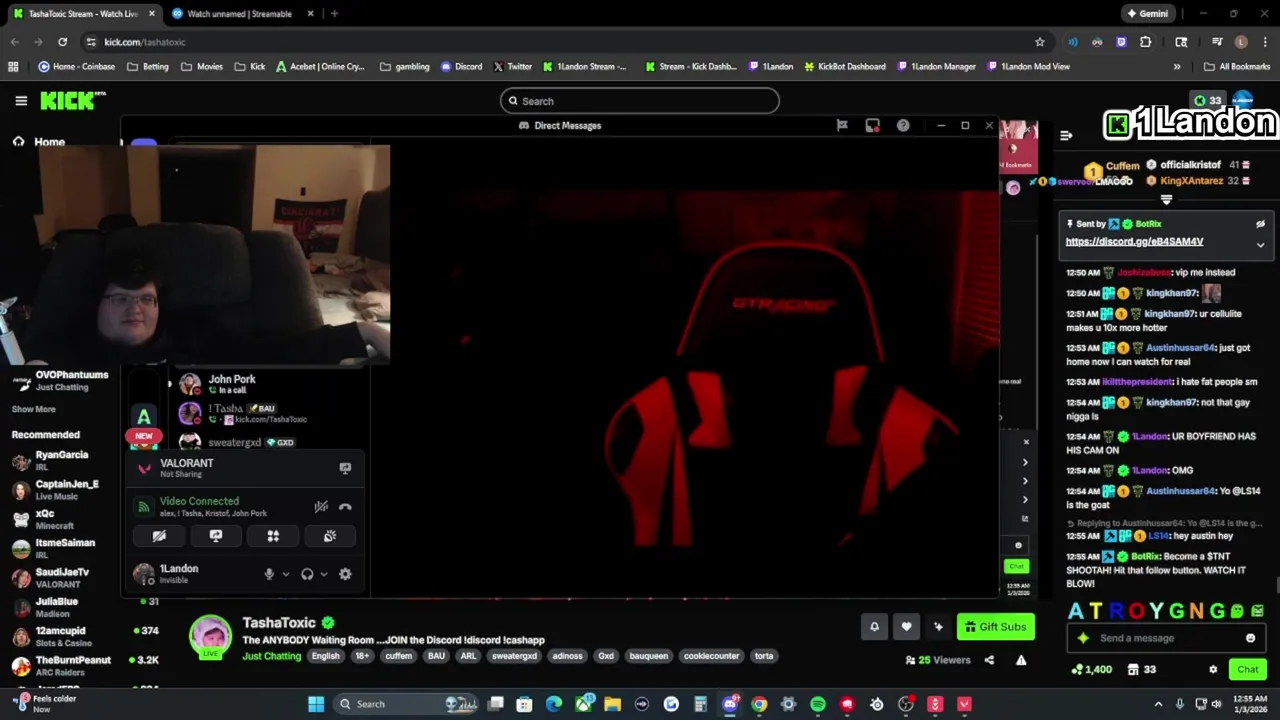Click Windows taskbar Search box
The image size is (1280, 720).
pos(407,704)
